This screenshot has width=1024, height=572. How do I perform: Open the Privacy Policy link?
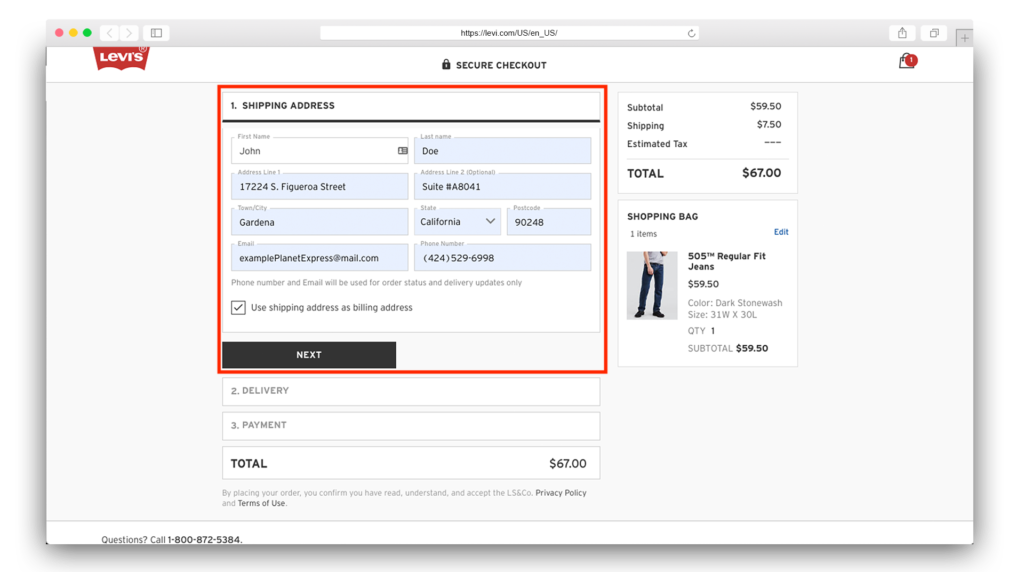[560, 493]
